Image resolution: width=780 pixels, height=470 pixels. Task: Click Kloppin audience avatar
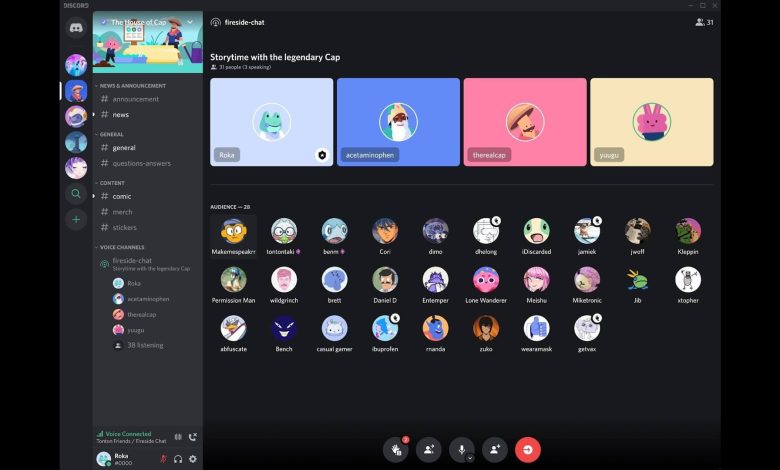[688, 231]
